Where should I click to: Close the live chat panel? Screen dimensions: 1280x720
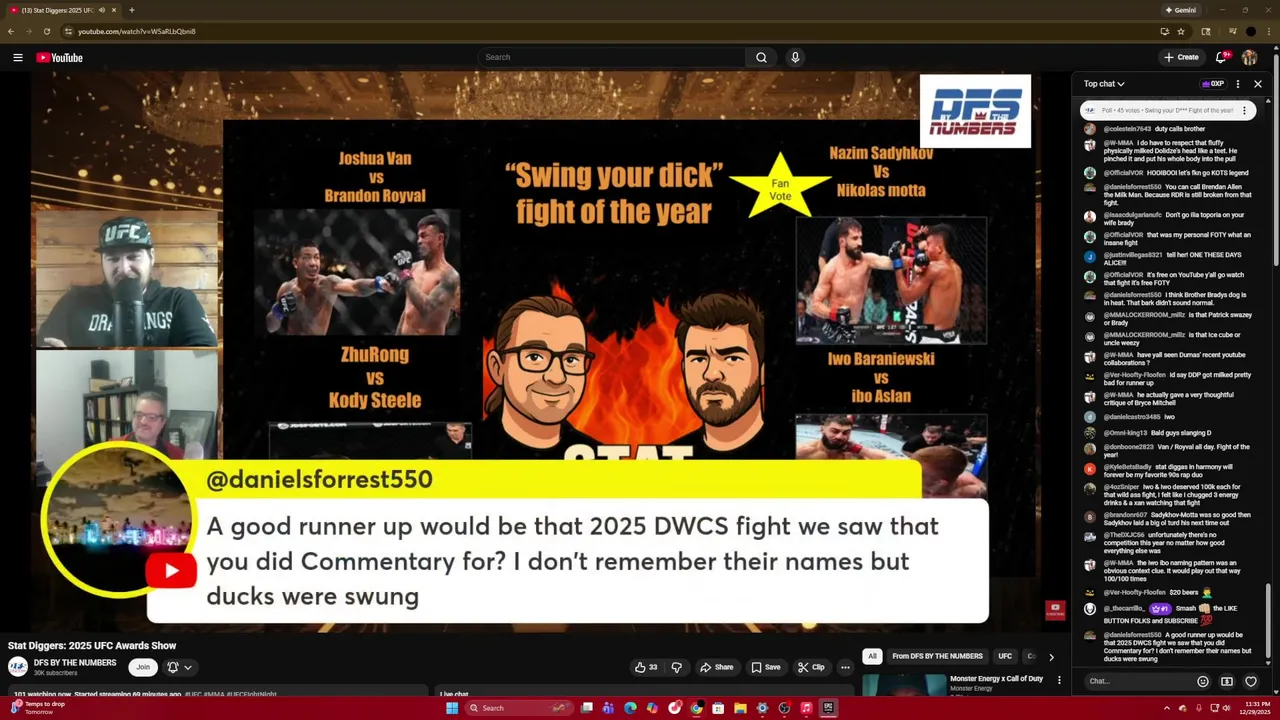point(1258,84)
